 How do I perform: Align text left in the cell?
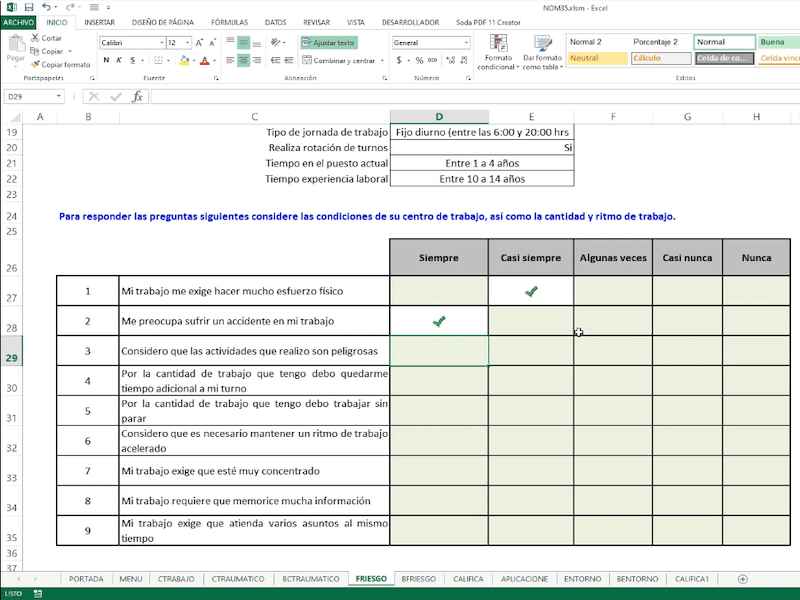(231, 60)
